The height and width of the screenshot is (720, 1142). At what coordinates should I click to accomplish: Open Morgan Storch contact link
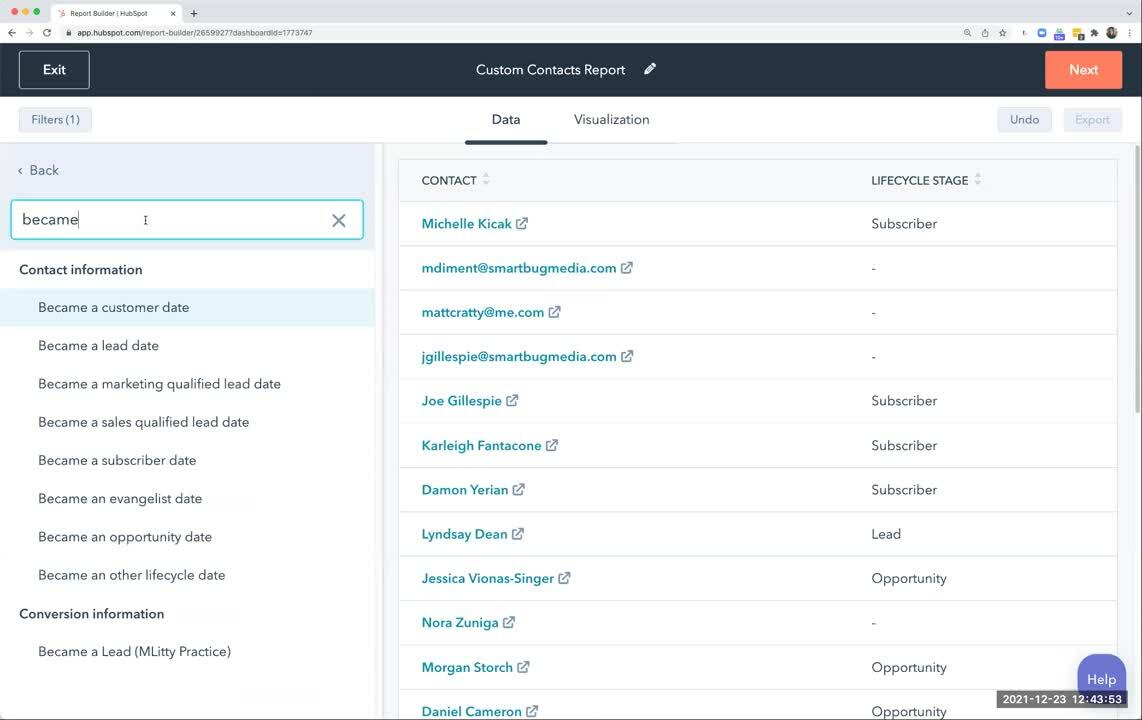(467, 668)
